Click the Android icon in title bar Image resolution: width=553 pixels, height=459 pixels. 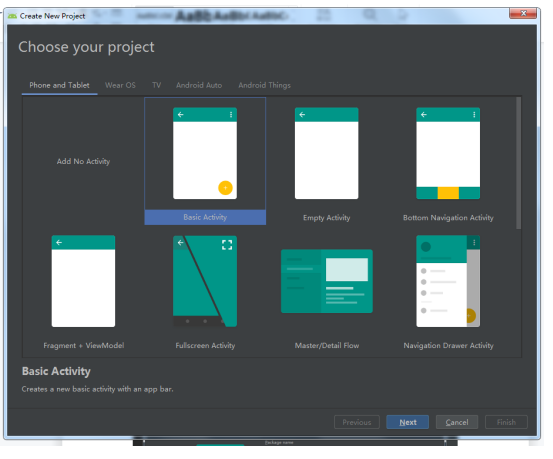13,17
